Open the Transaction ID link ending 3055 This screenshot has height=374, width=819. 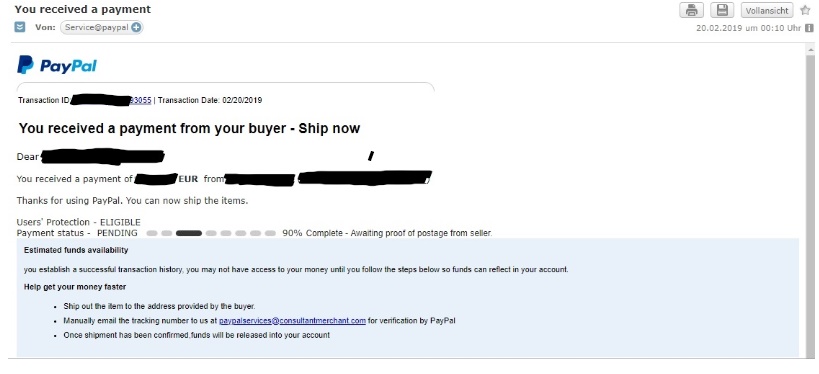click(141, 100)
